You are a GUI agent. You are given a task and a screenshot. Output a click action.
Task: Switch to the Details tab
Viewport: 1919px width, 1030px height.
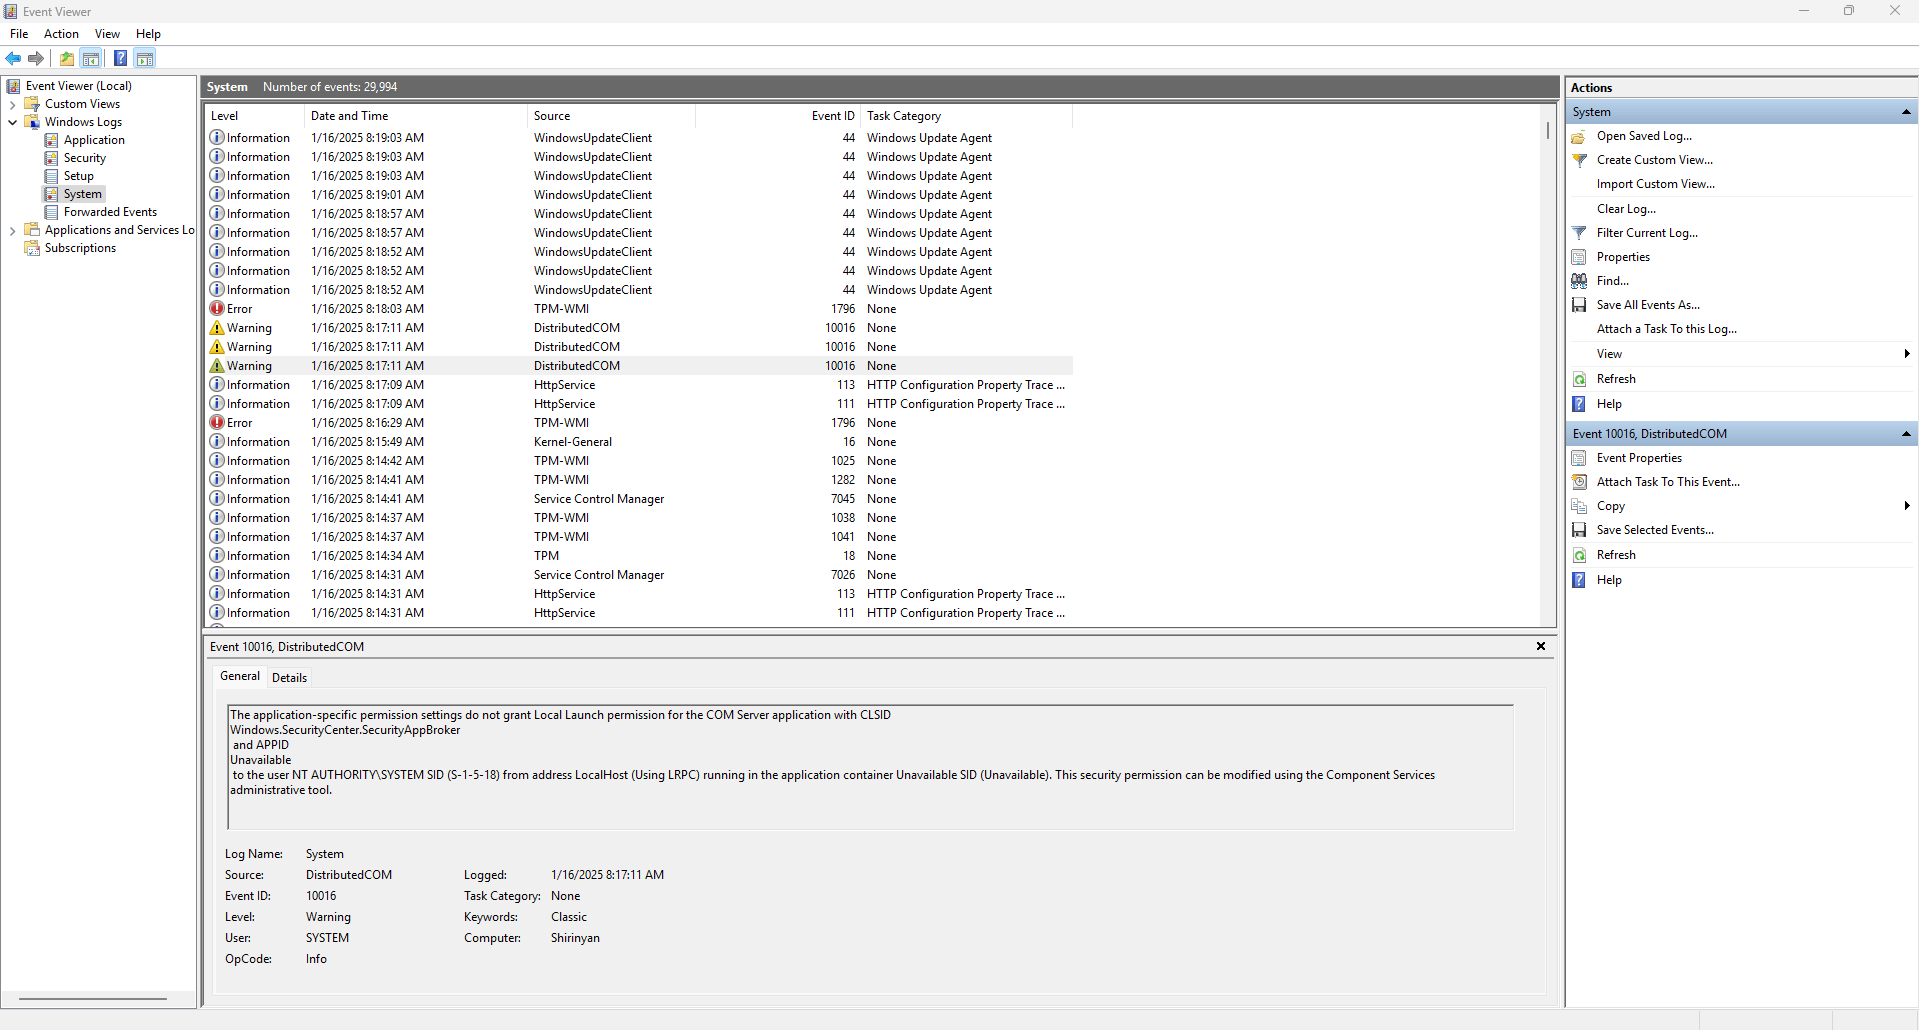tap(289, 678)
